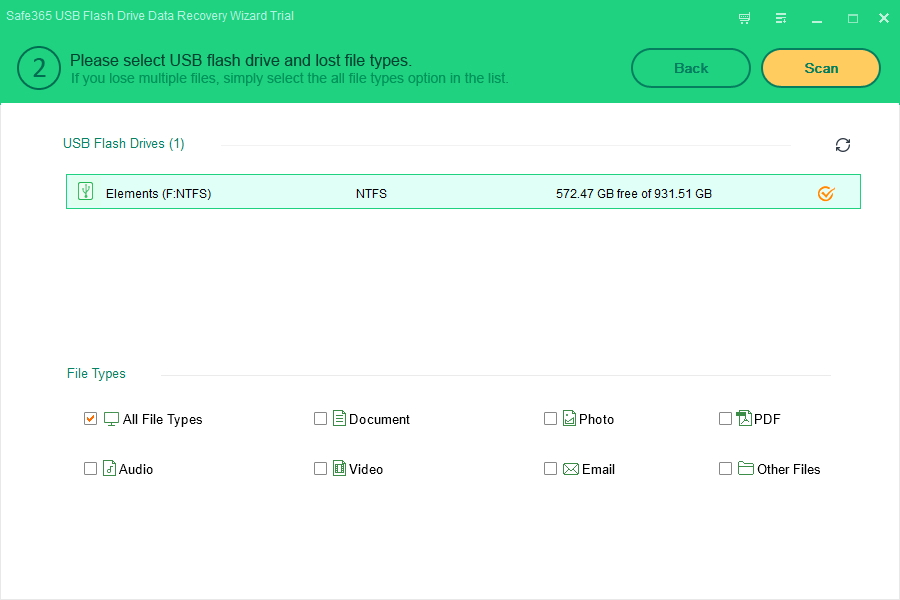Click the orange selected checkmark on Elements drive

826,193
